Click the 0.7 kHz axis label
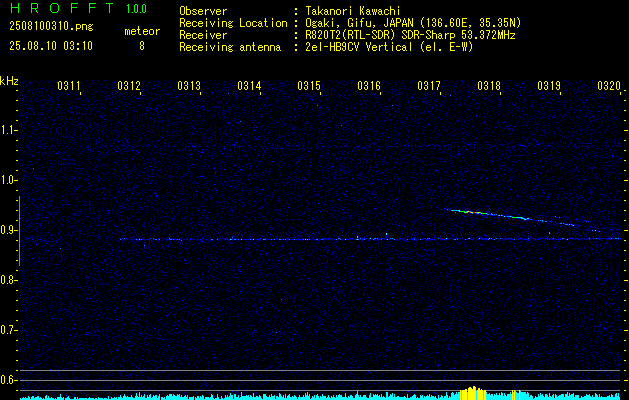The width and height of the screenshot is (629, 400). click(7, 330)
